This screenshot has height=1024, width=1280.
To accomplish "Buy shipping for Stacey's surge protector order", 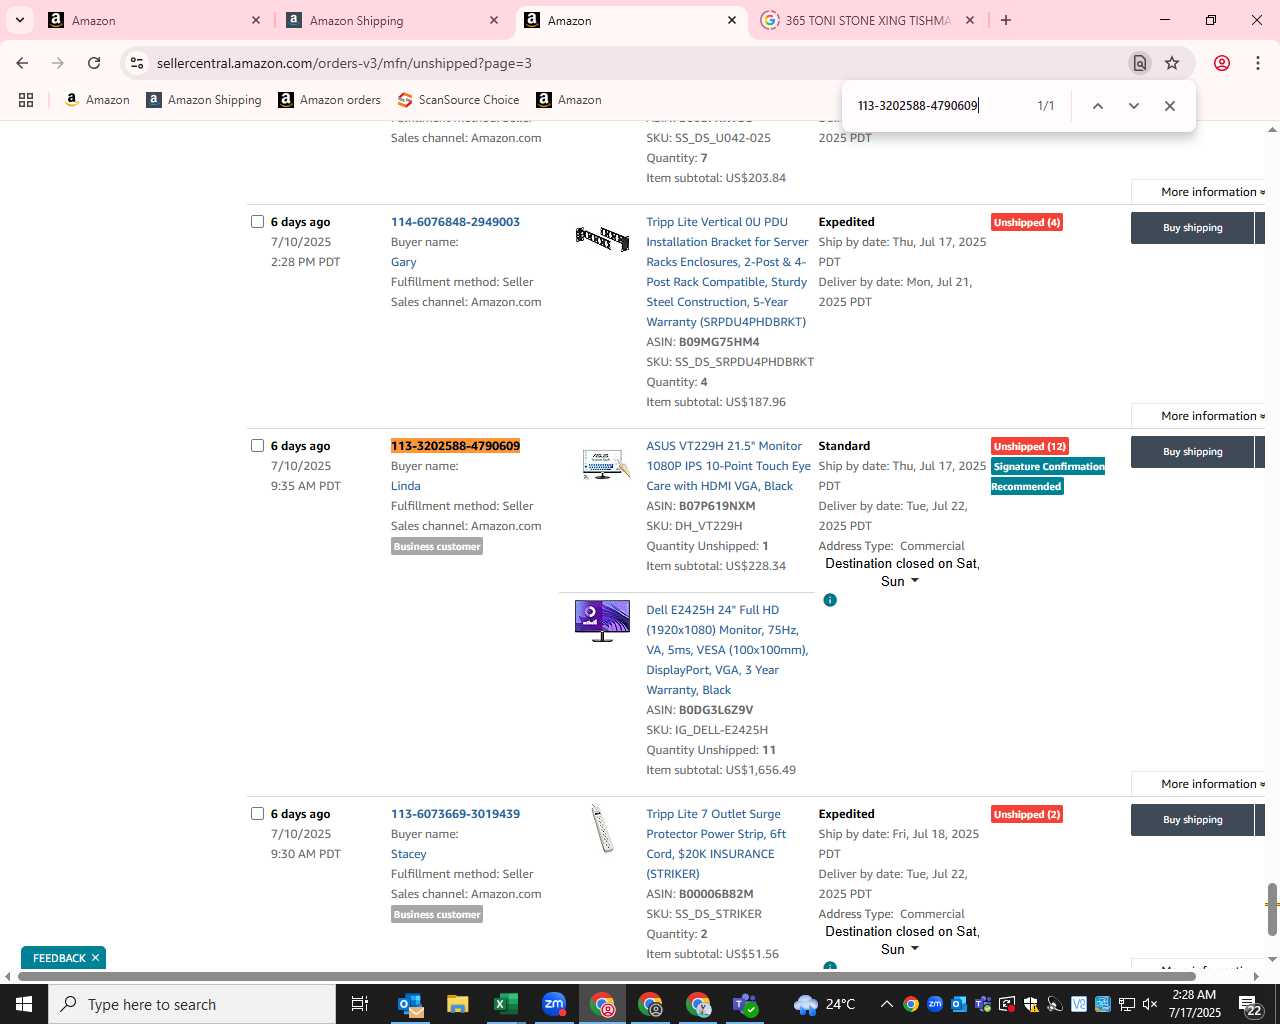I will coord(1192,820).
